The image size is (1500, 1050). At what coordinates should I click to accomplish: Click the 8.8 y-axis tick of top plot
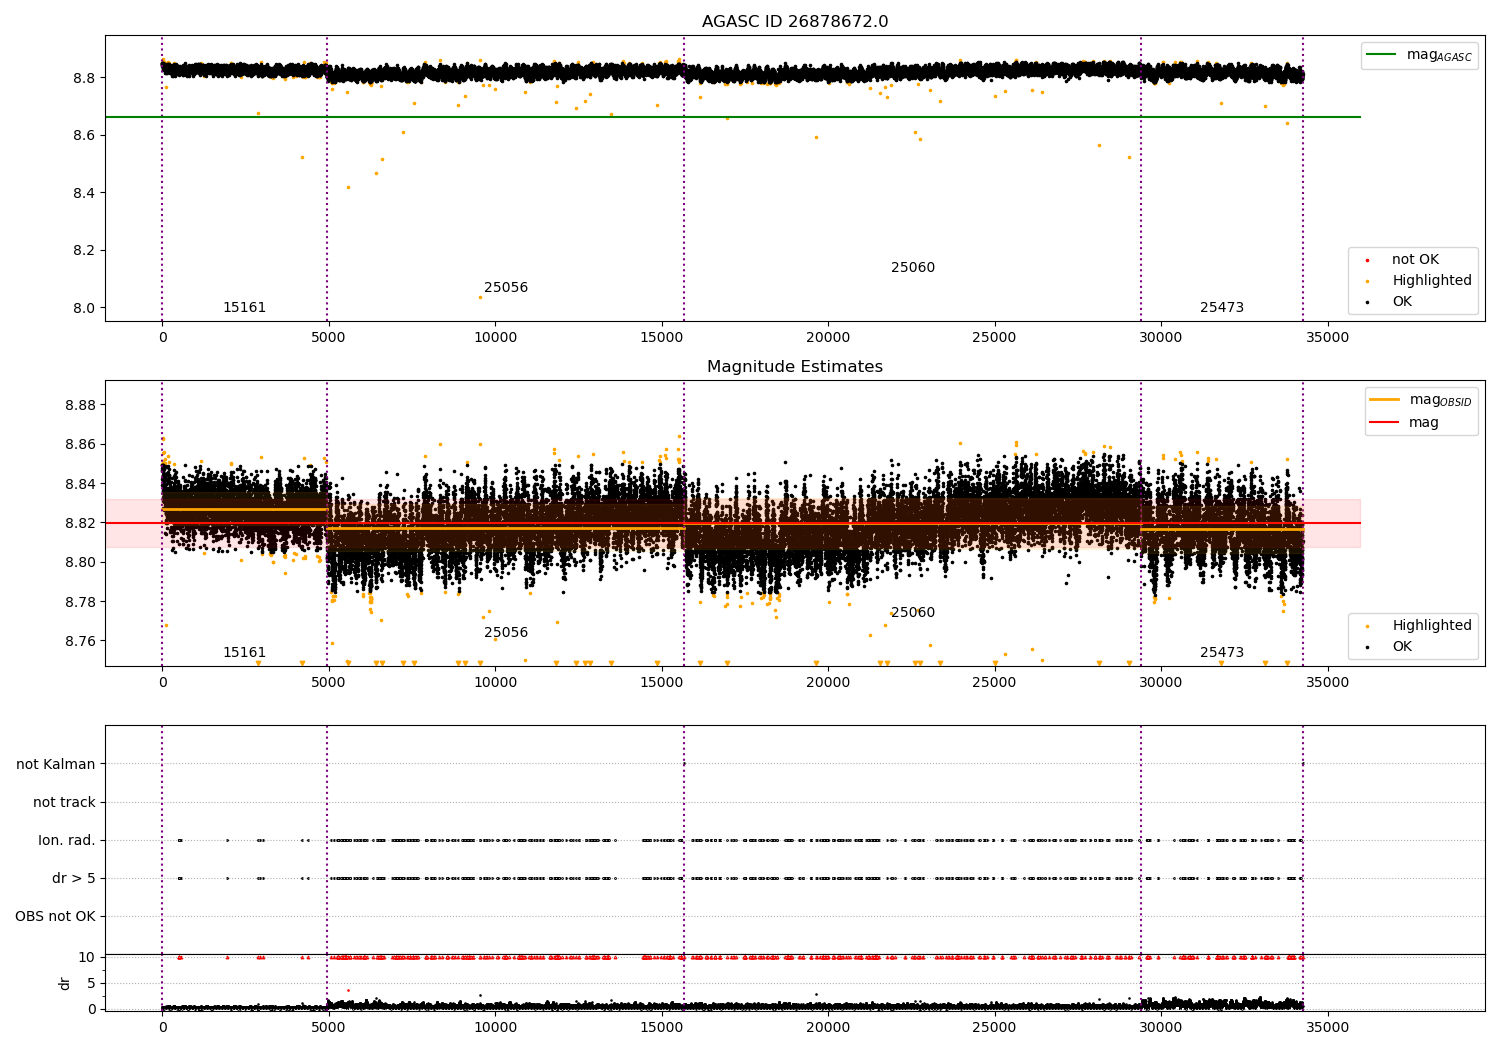click(84, 78)
